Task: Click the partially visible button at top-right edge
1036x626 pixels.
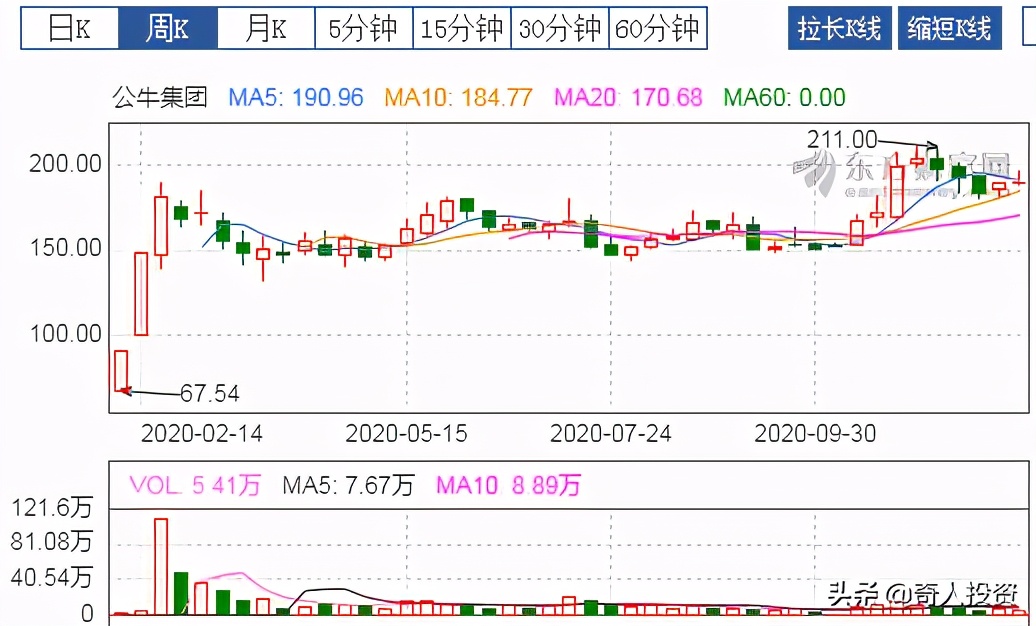Action: pyautogui.click(x=1030, y=28)
